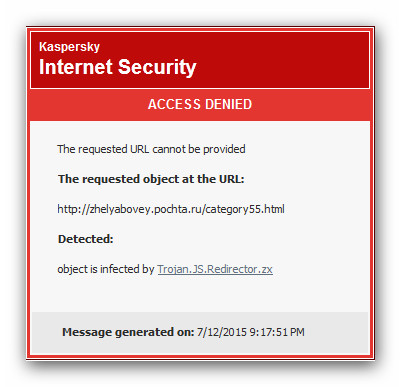Screen dimensions: 401x387
Task: Click the 'Message generated on:' label
Action: point(128,332)
